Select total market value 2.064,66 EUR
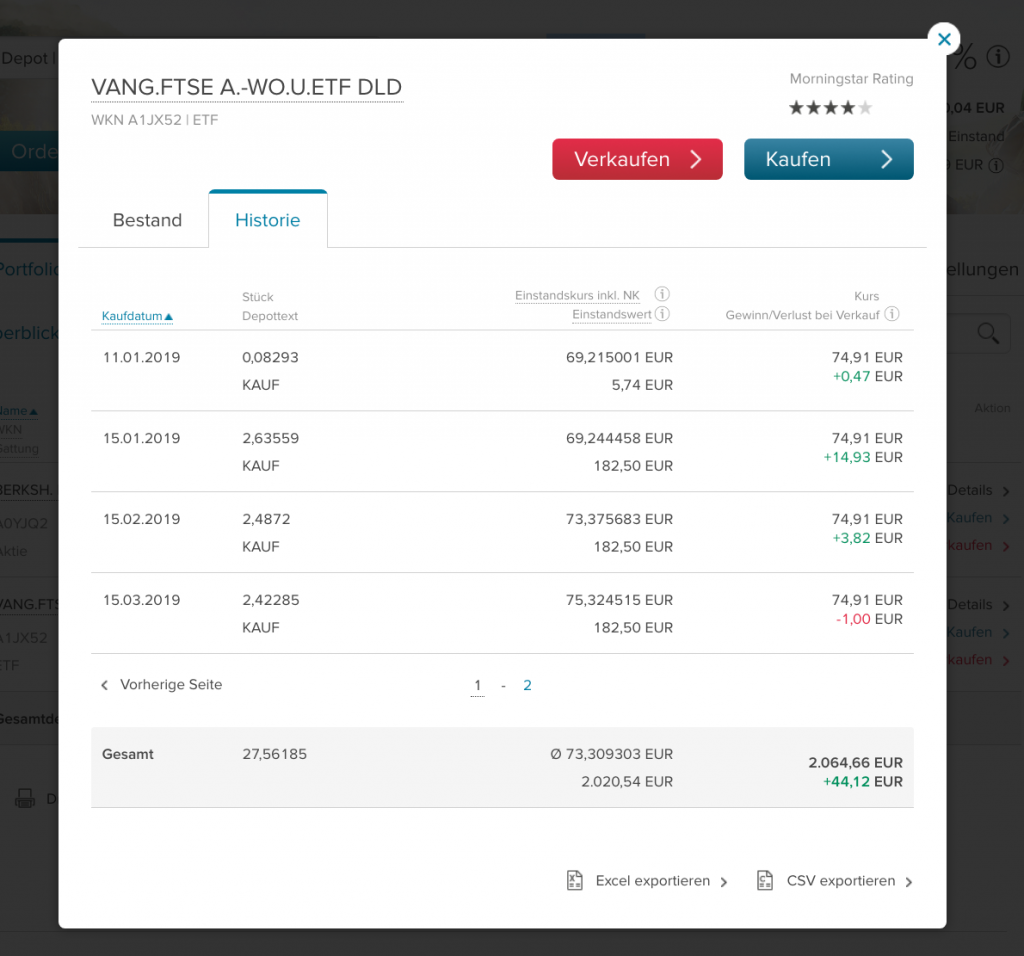Image resolution: width=1024 pixels, height=956 pixels. 856,763
